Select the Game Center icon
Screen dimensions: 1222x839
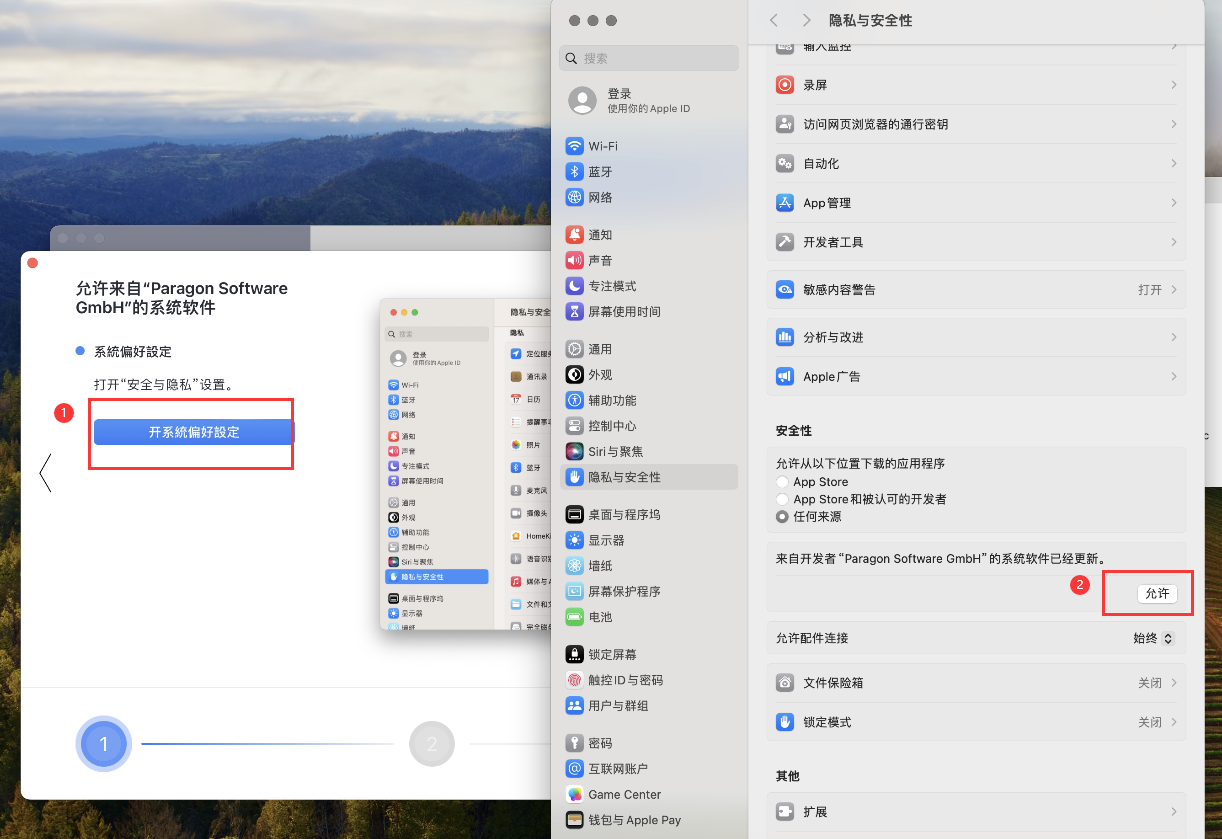point(574,794)
